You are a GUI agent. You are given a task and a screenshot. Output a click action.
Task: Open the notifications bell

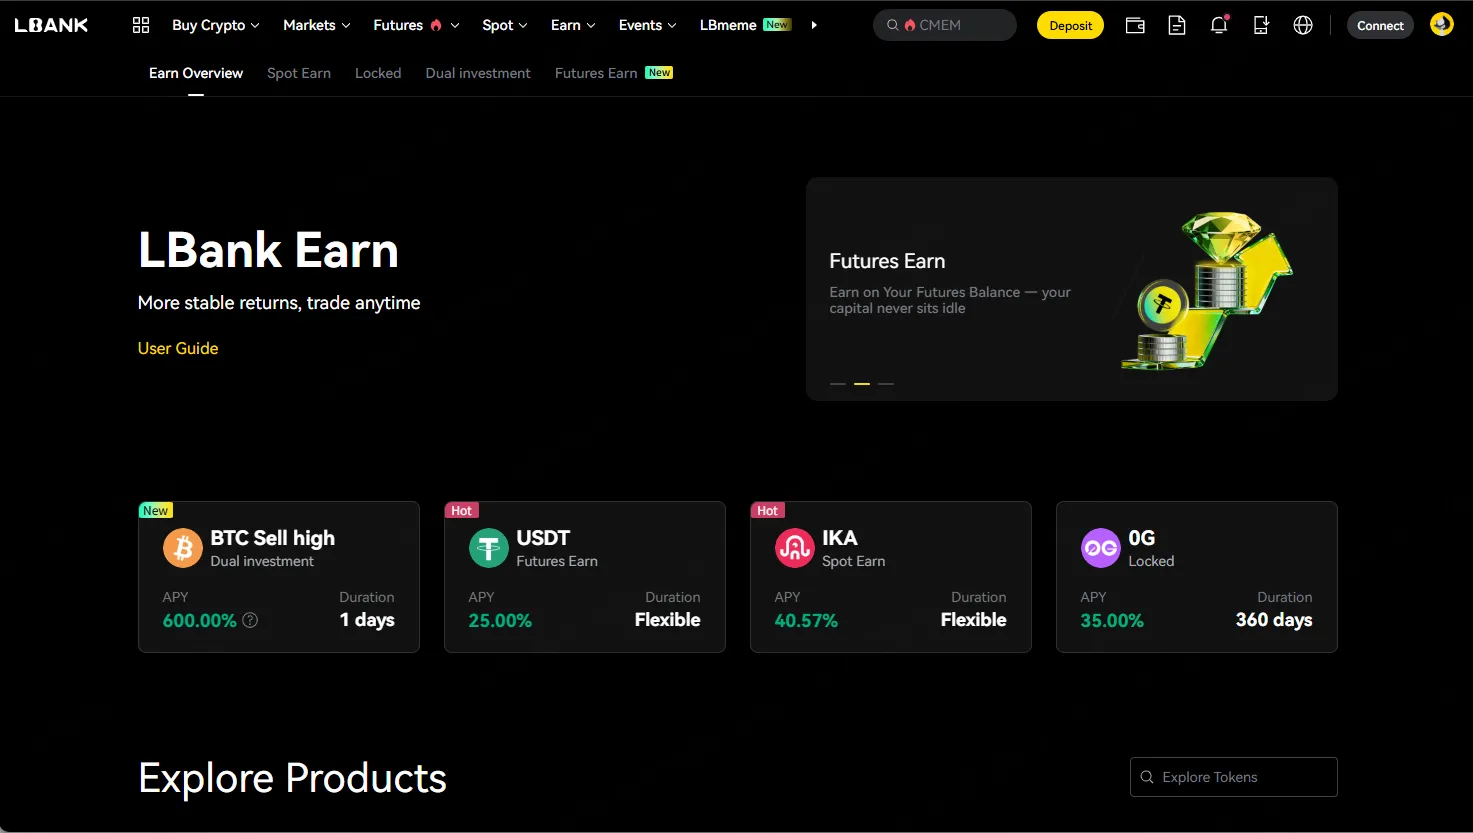pyautogui.click(x=1219, y=26)
